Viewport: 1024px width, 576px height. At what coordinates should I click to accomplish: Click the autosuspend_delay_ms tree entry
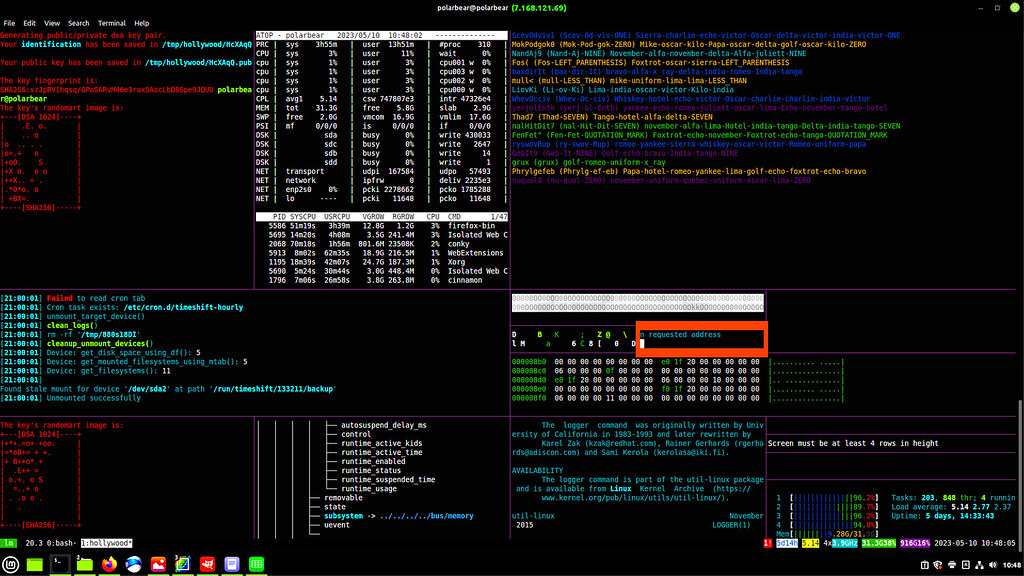(383, 425)
